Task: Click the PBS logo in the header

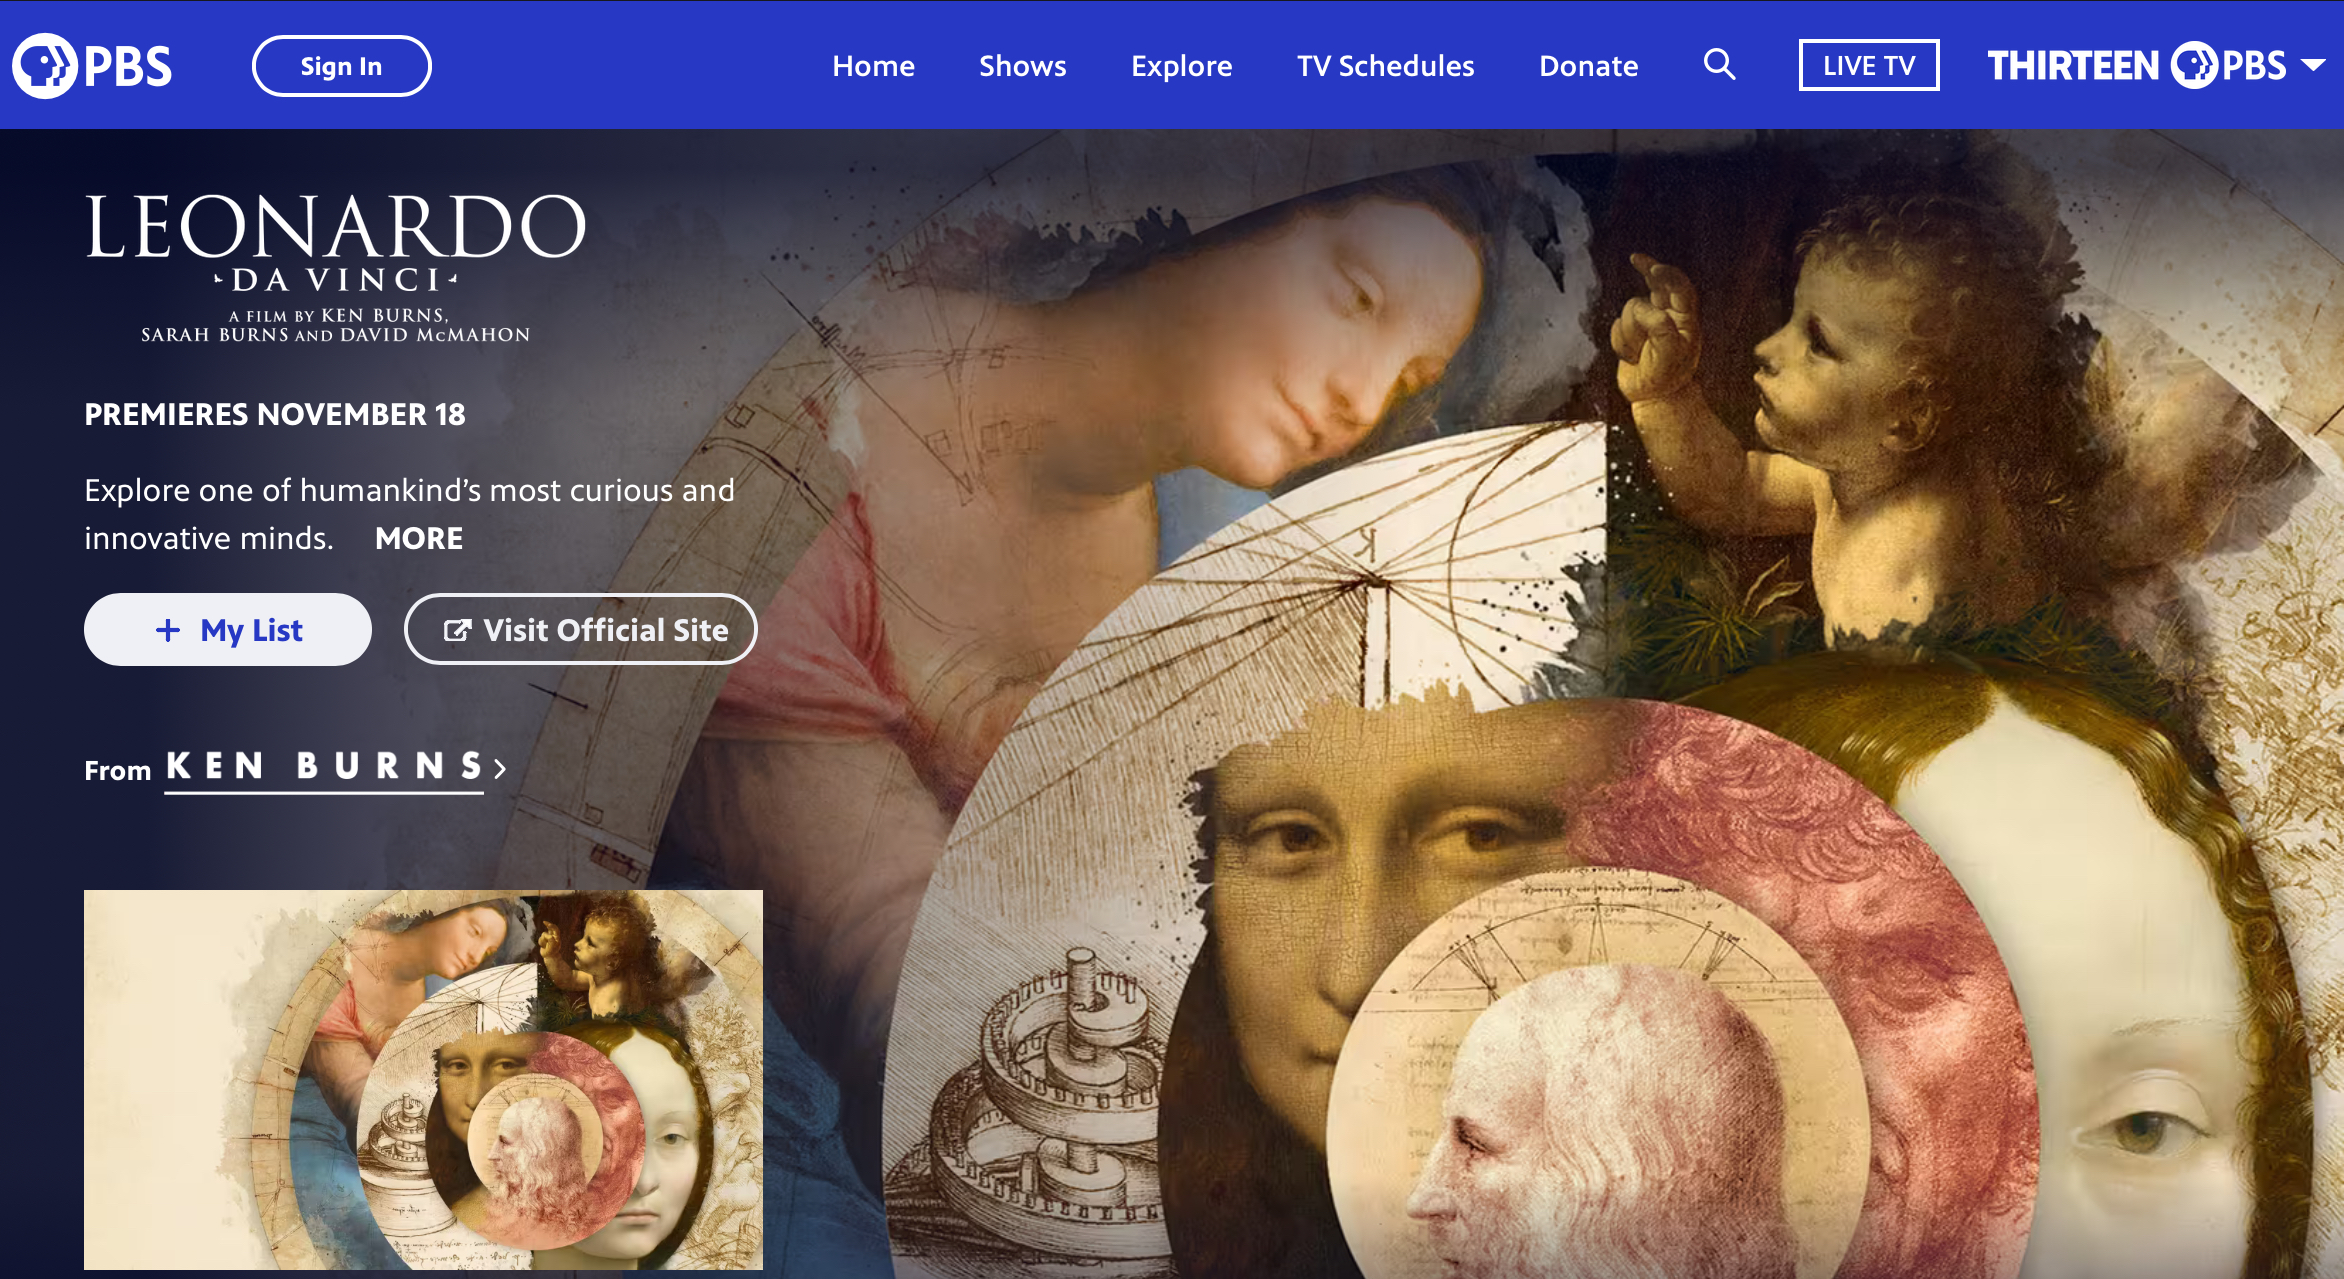Action: (x=92, y=66)
